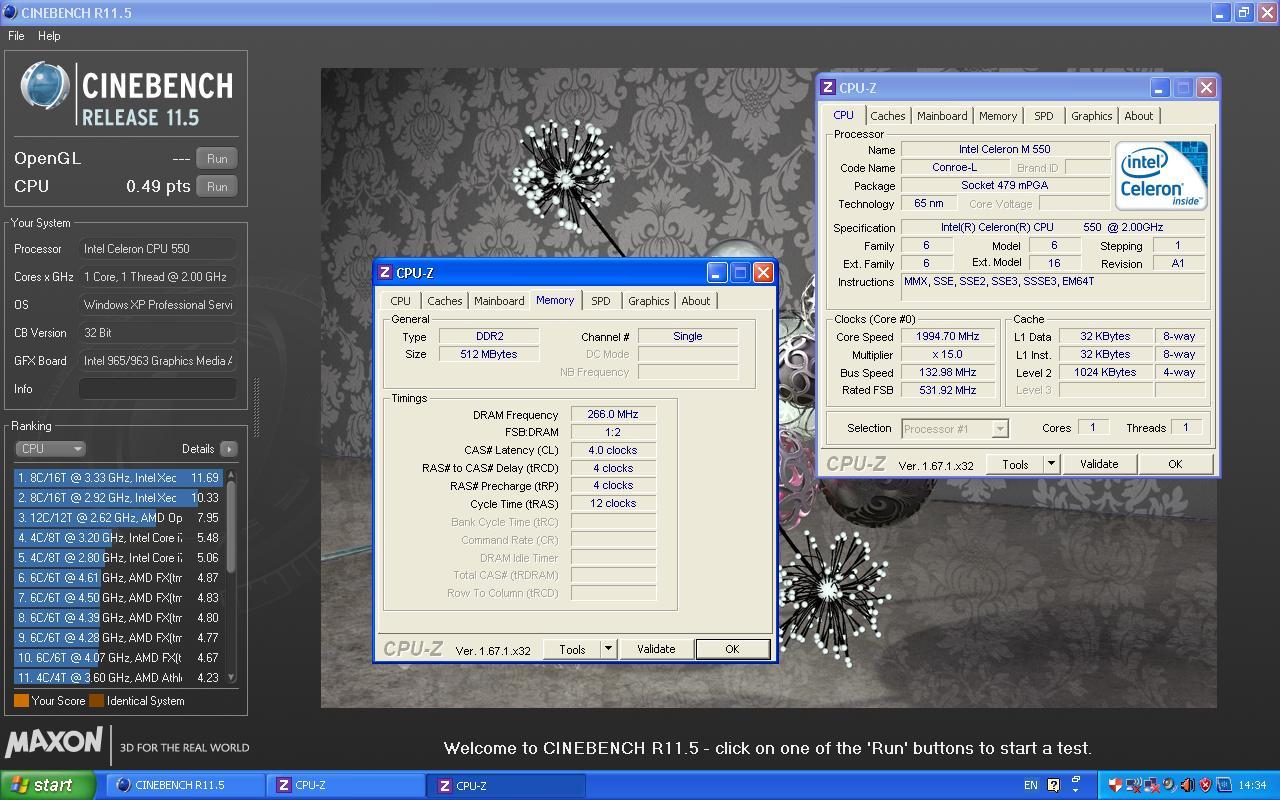This screenshot has width=1280, height=800.
Task: Select ranking entry 1 Intel Xeon 11.69
Action: click(118, 478)
